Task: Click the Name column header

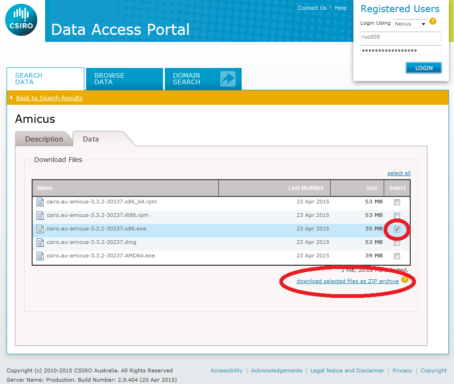Action: 125,188
